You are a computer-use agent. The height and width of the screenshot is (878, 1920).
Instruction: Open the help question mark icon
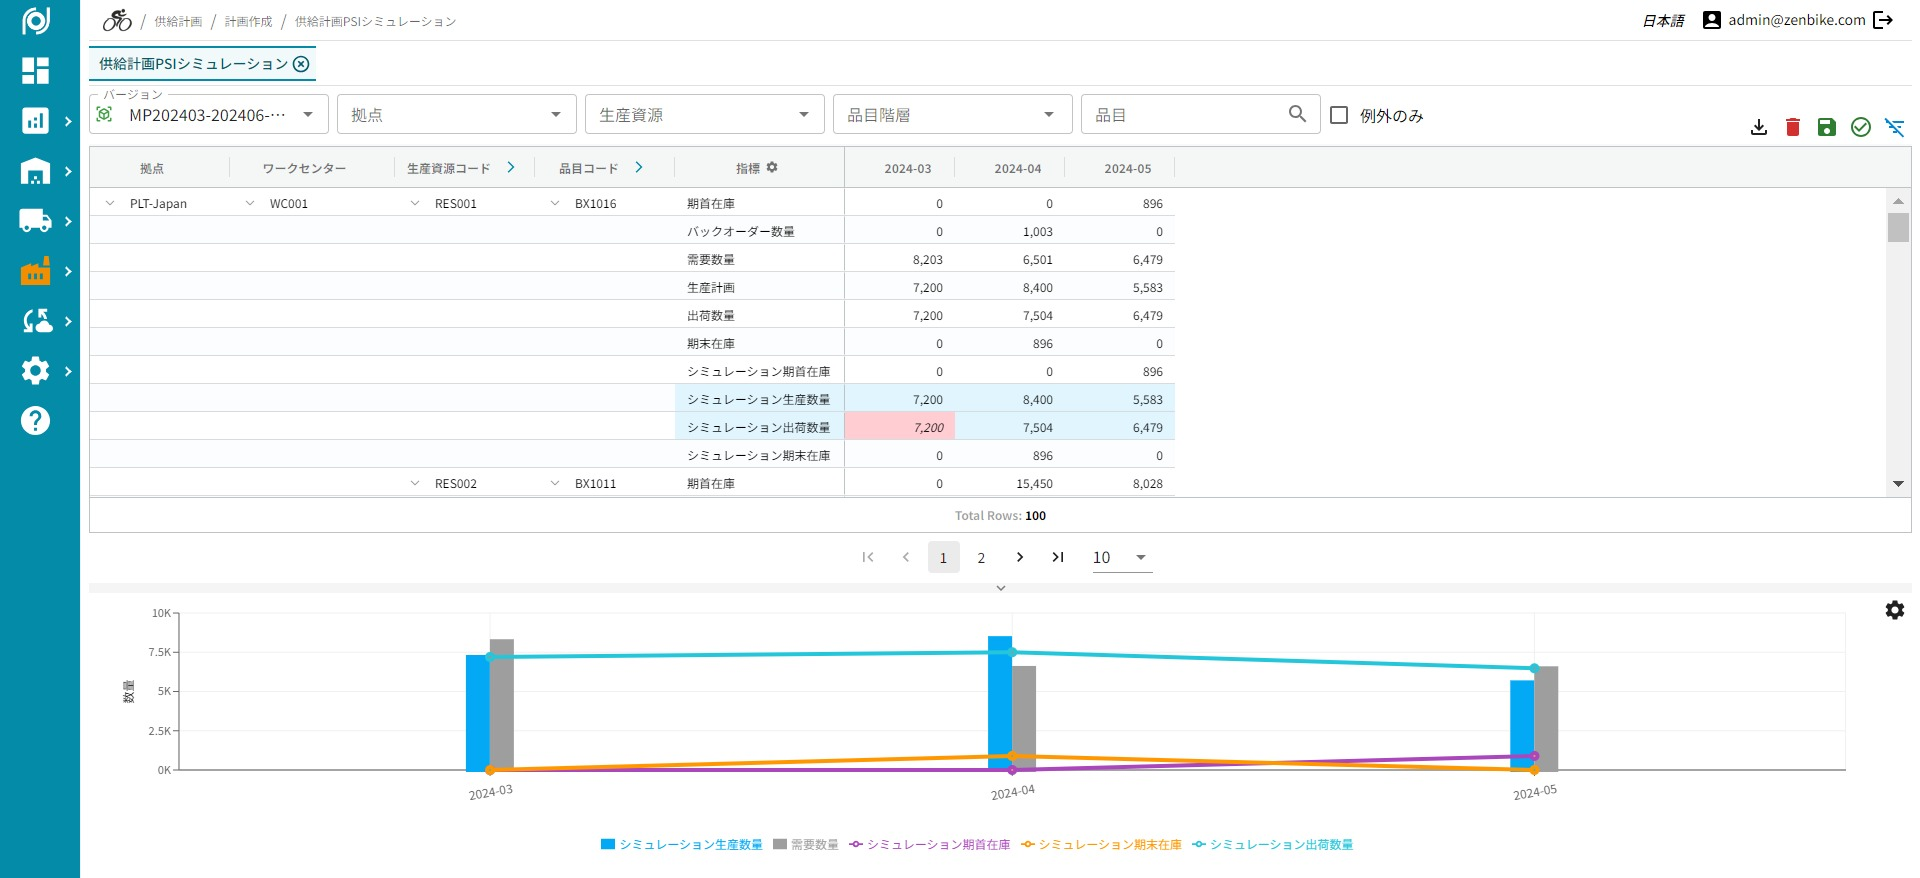click(35, 421)
